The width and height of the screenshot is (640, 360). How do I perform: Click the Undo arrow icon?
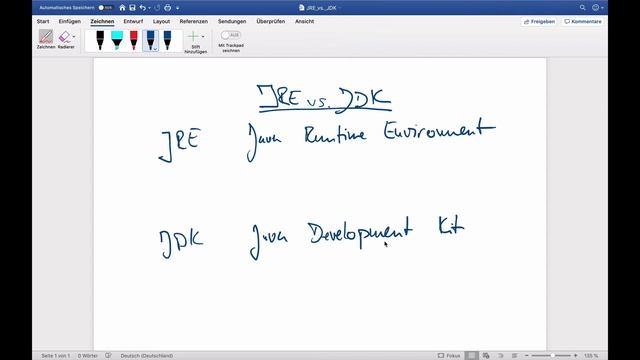(x=142, y=7)
